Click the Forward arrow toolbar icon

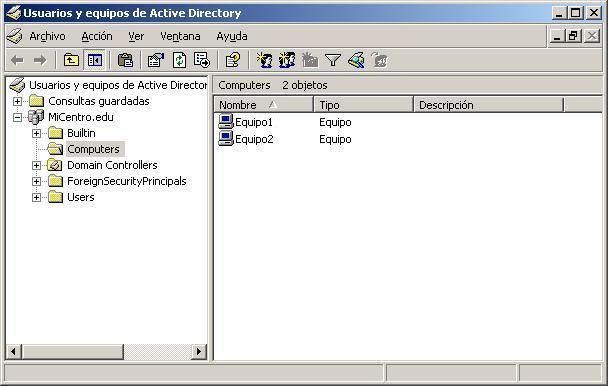tap(40, 60)
